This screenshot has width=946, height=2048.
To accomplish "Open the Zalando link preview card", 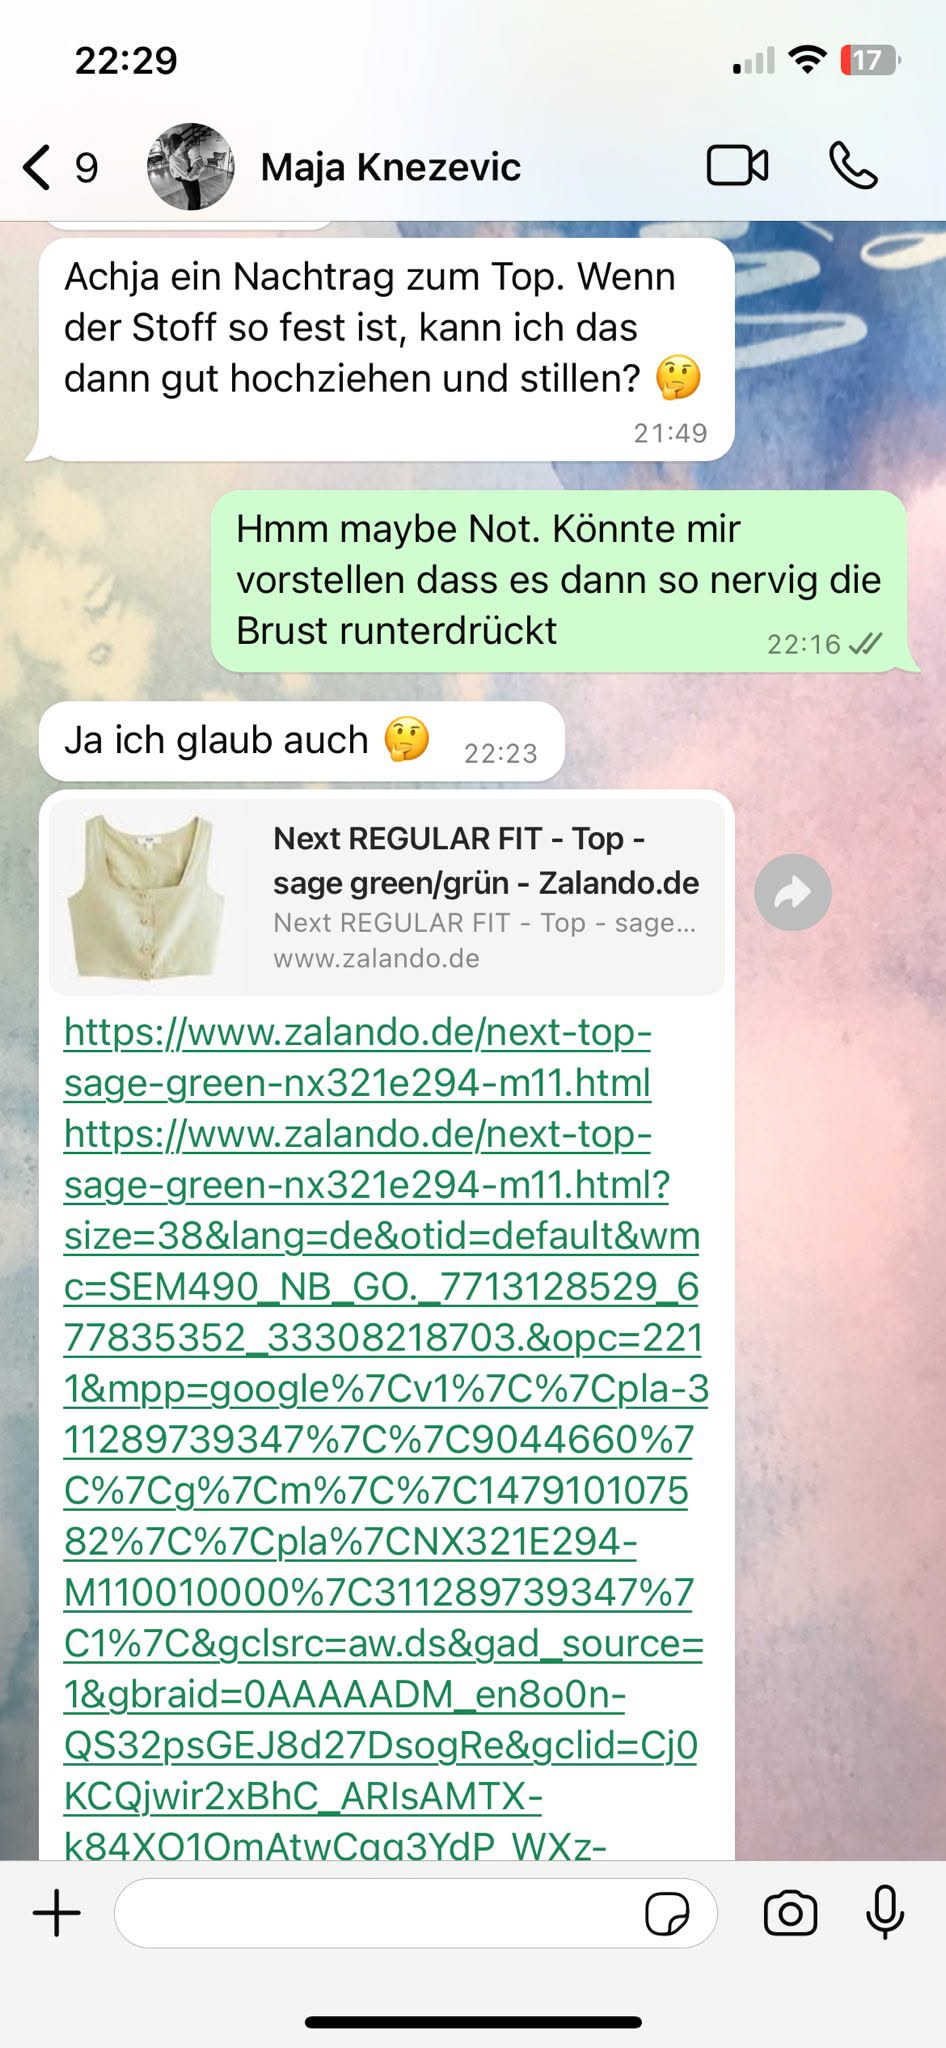I will (x=386, y=896).
